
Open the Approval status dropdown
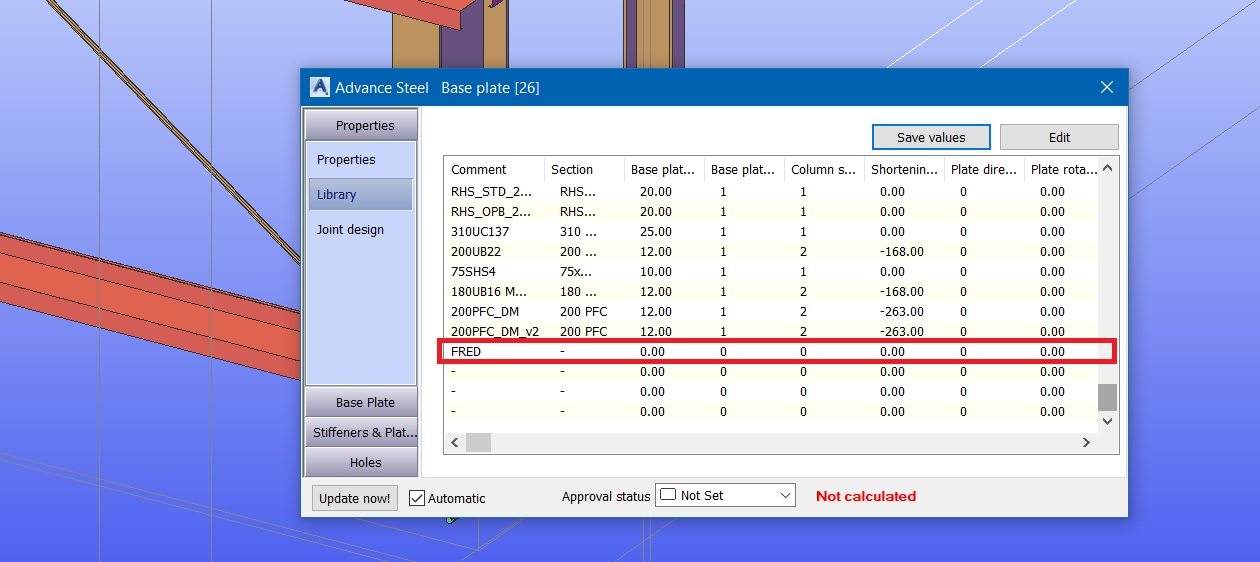[785, 495]
